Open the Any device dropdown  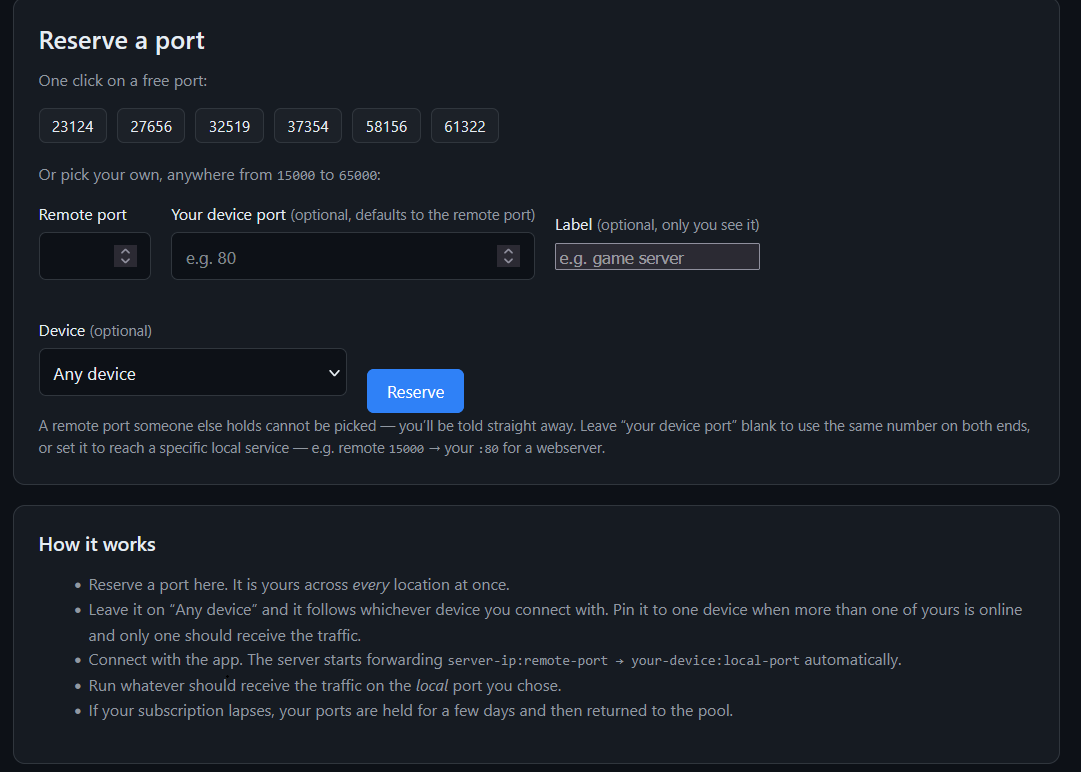[192, 372]
